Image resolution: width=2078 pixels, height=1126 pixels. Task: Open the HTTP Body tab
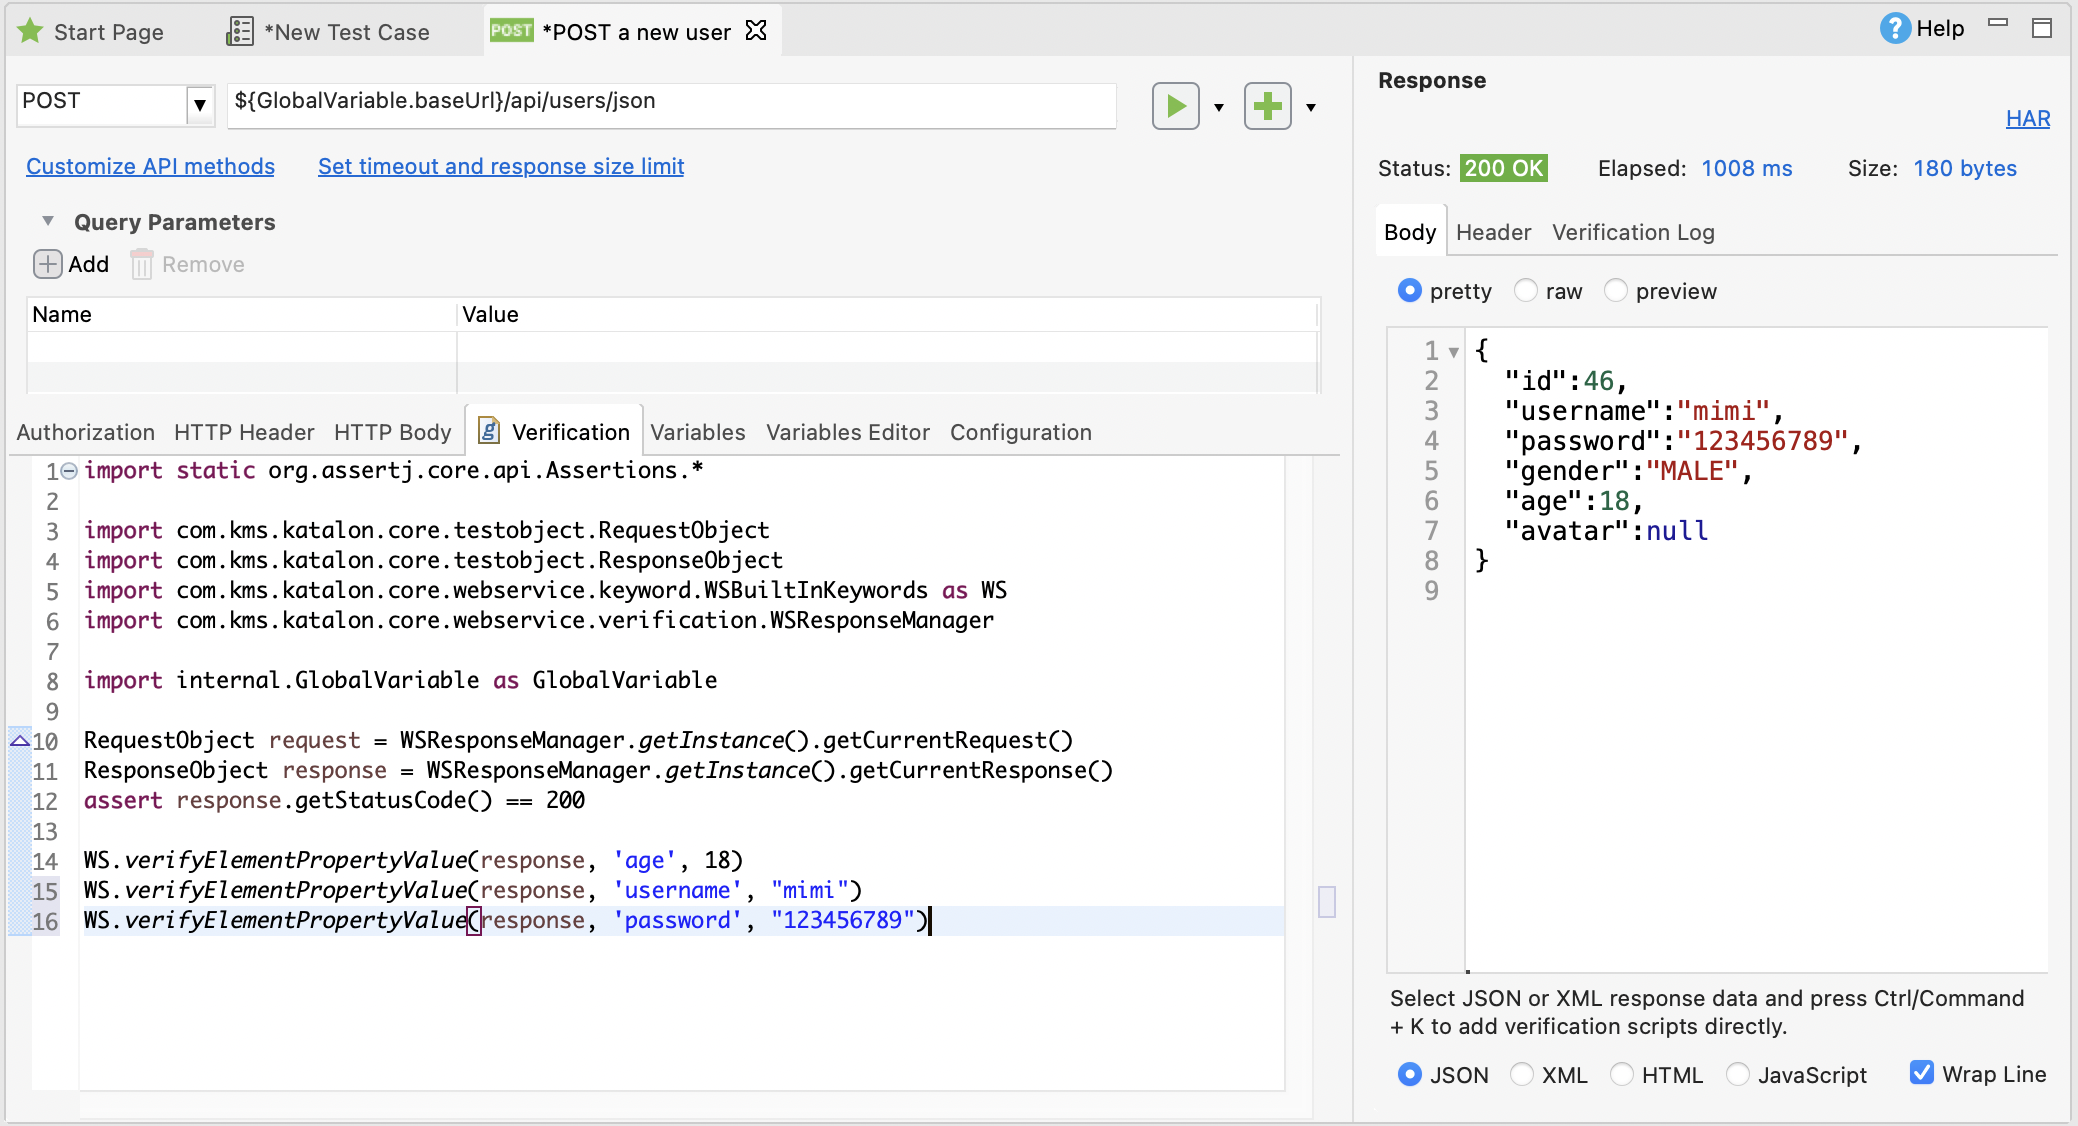(x=393, y=432)
